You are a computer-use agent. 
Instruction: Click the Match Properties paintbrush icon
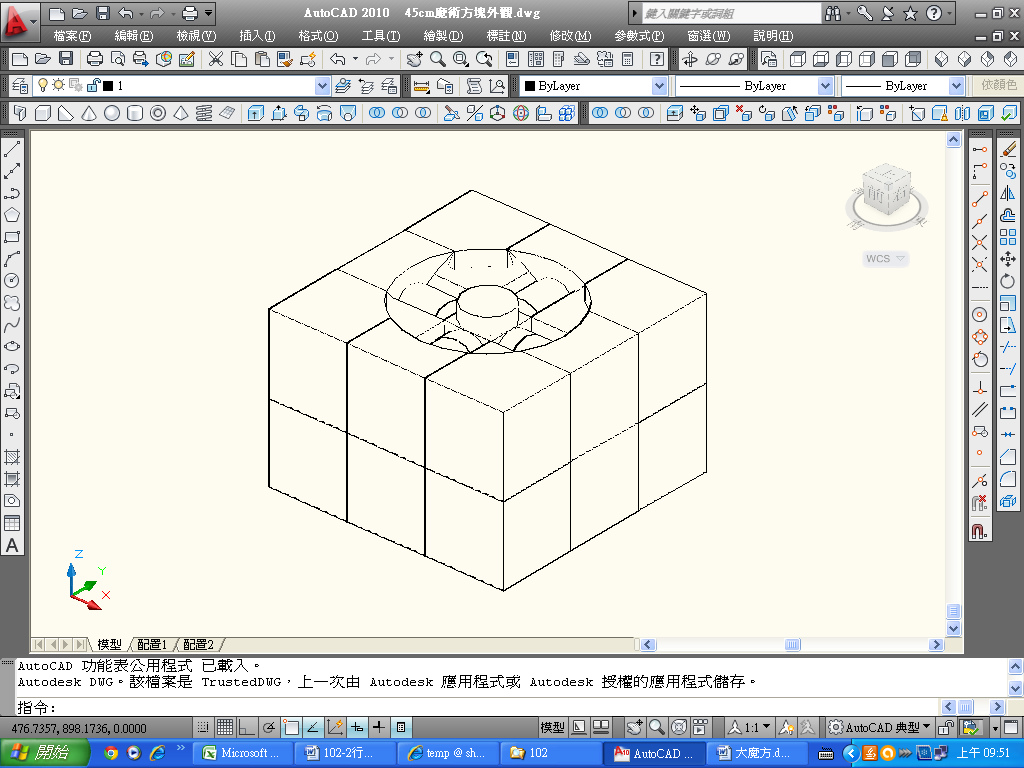285,59
